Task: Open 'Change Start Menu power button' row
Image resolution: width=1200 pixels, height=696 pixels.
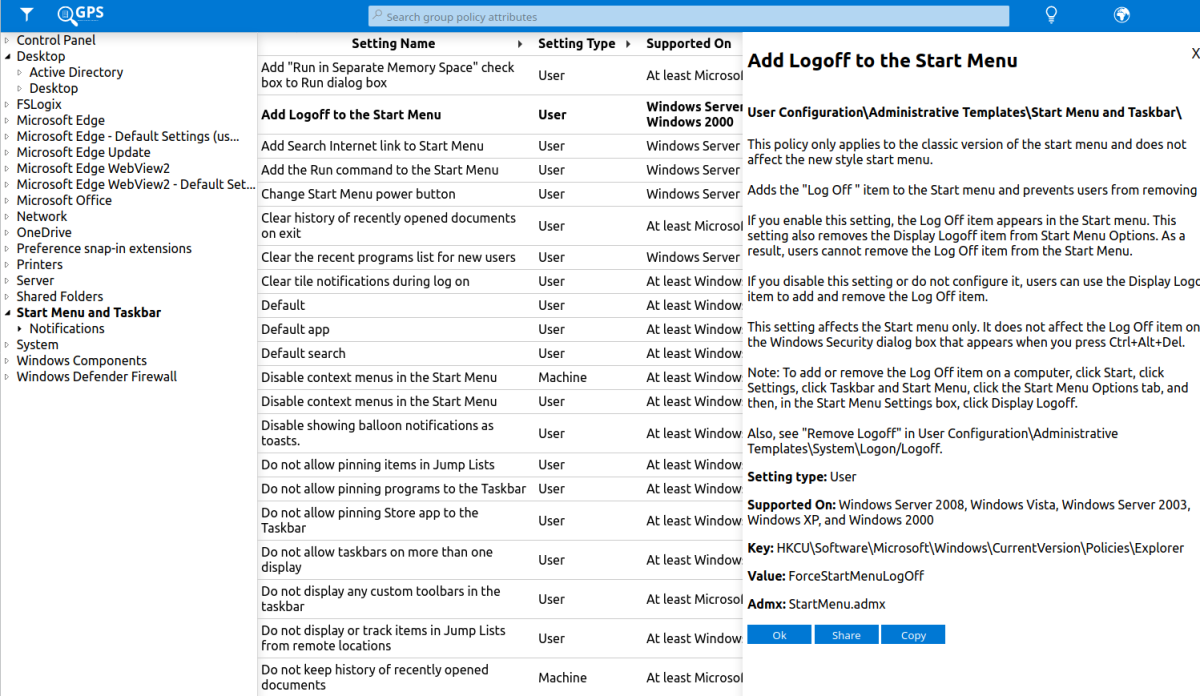Action: point(500,194)
